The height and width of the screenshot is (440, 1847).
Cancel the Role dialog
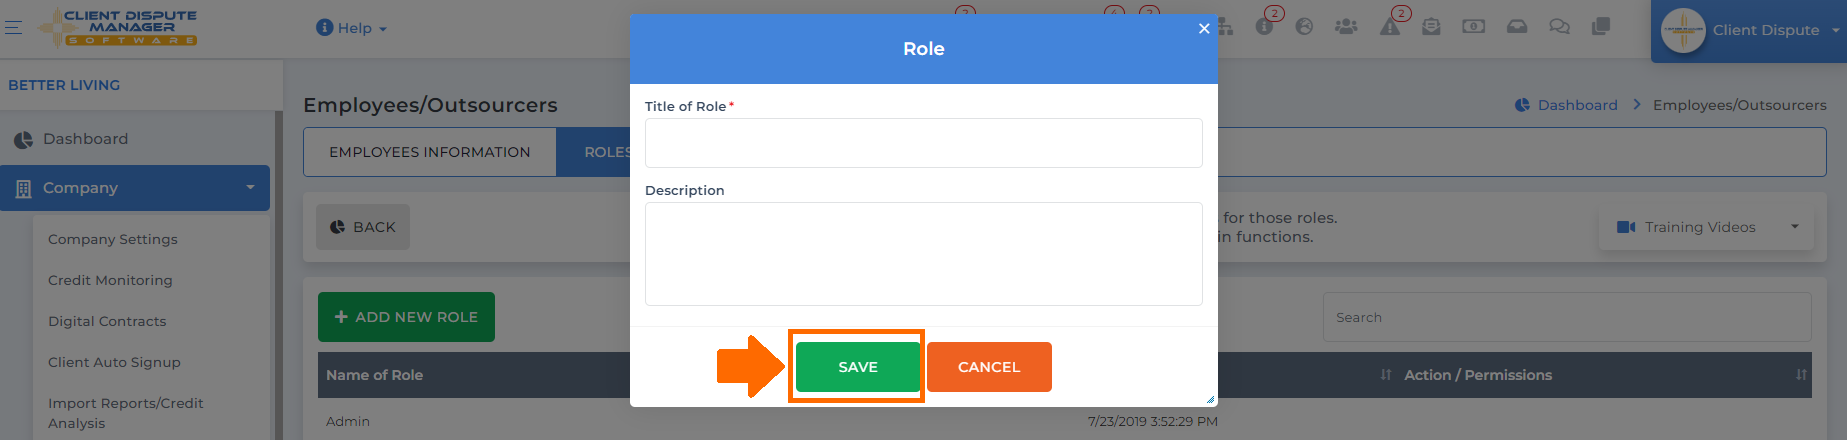click(x=989, y=367)
